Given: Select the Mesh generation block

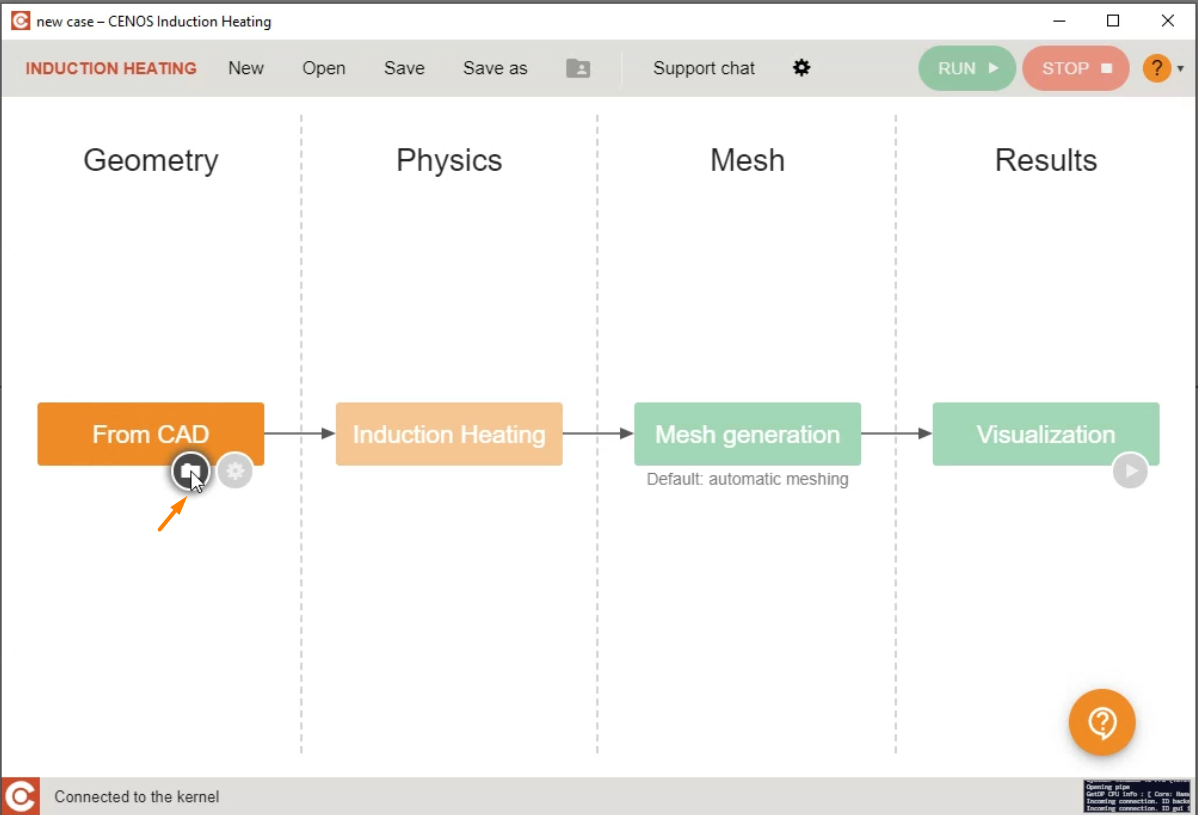Looking at the screenshot, I should coord(747,434).
